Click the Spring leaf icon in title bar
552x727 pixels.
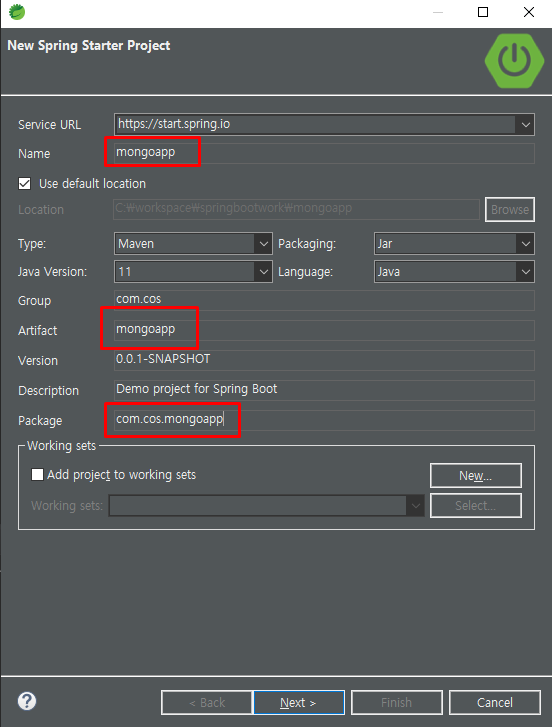point(17,12)
